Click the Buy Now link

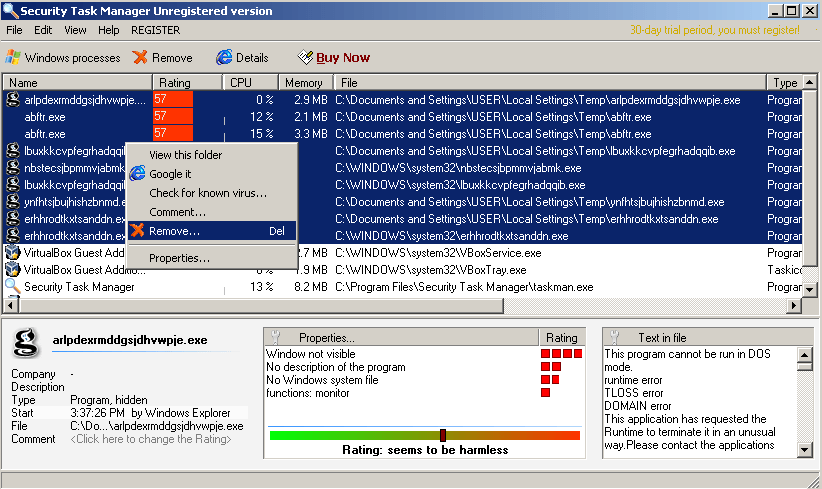pyautogui.click(x=343, y=58)
